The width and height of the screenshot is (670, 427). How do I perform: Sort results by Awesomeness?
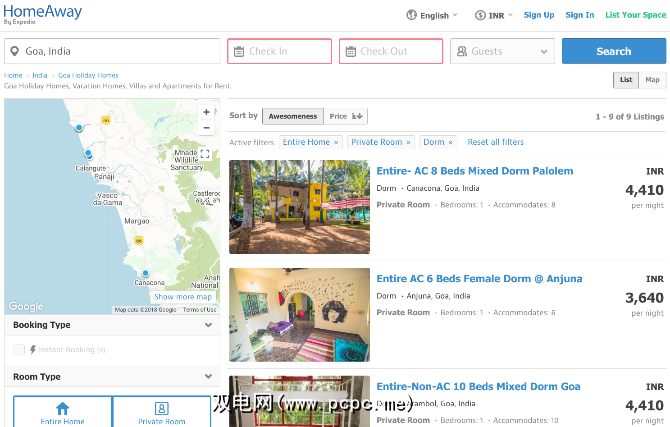coord(293,116)
